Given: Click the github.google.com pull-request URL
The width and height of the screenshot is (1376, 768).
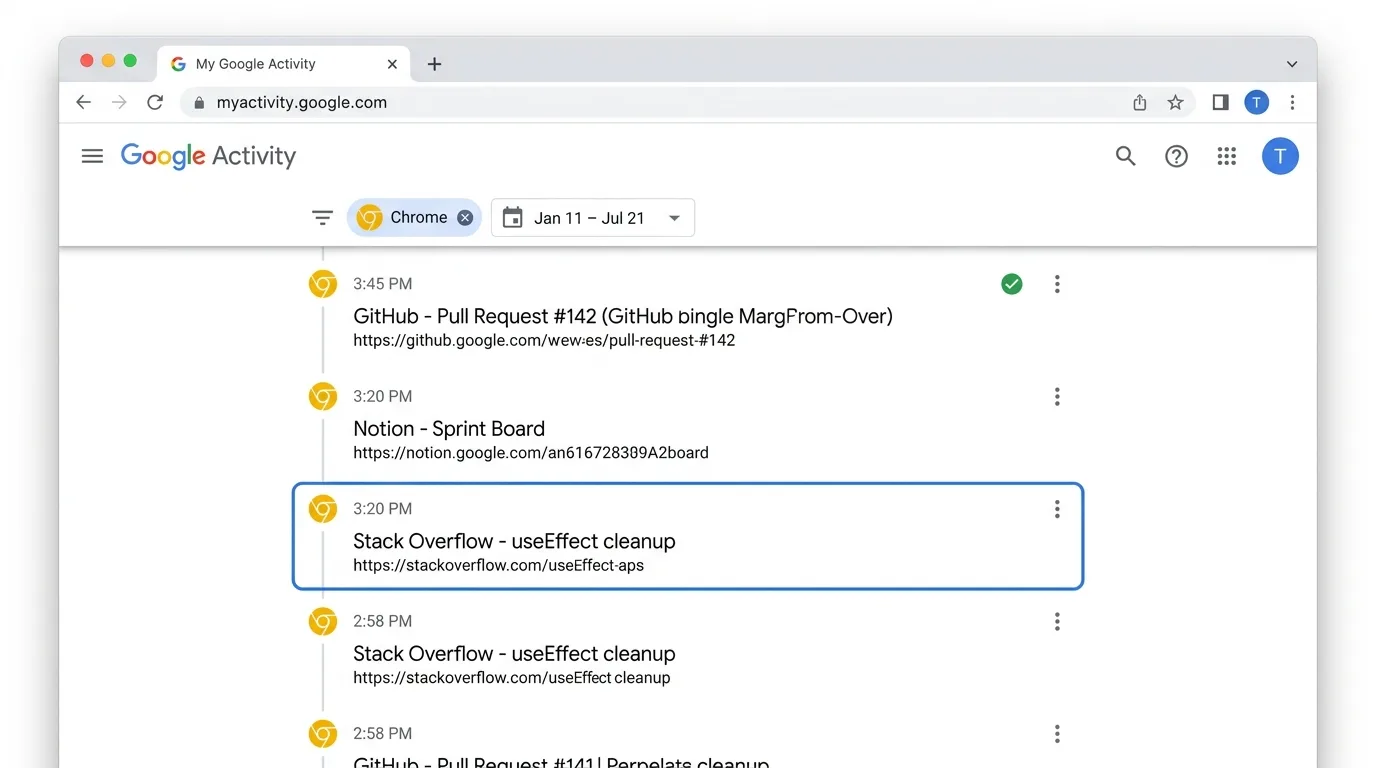Looking at the screenshot, I should 544,340.
